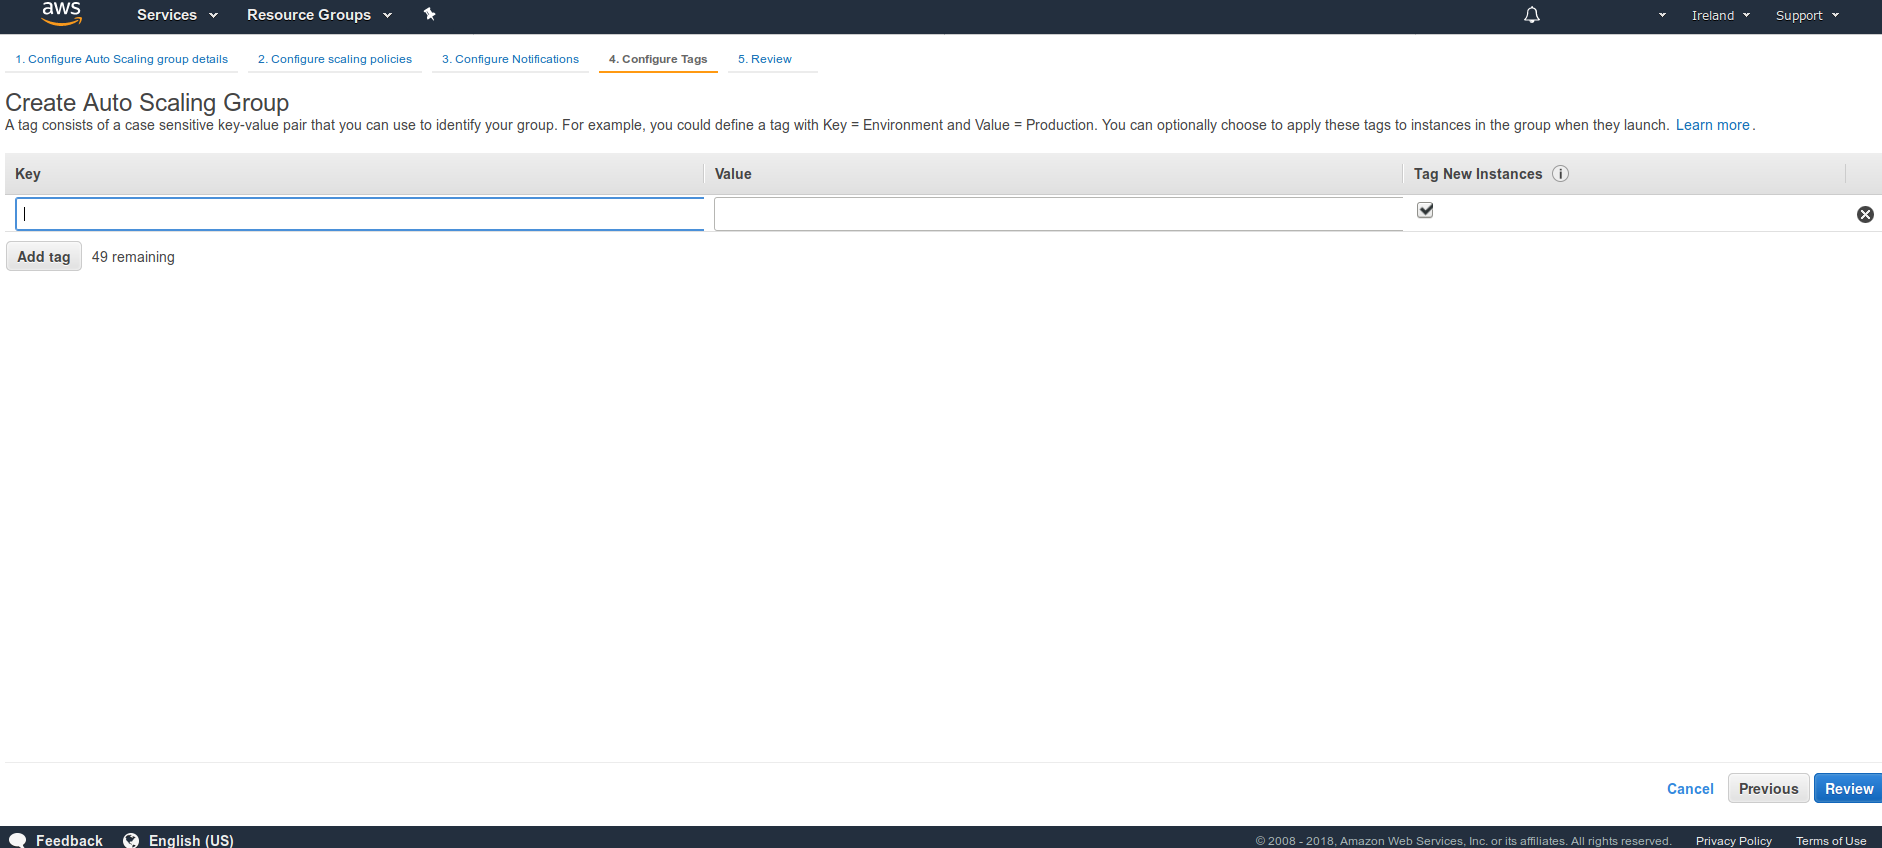Image resolution: width=1882 pixels, height=848 pixels.
Task: Uncheck the Tag New Instances checkbox
Action: (1425, 210)
